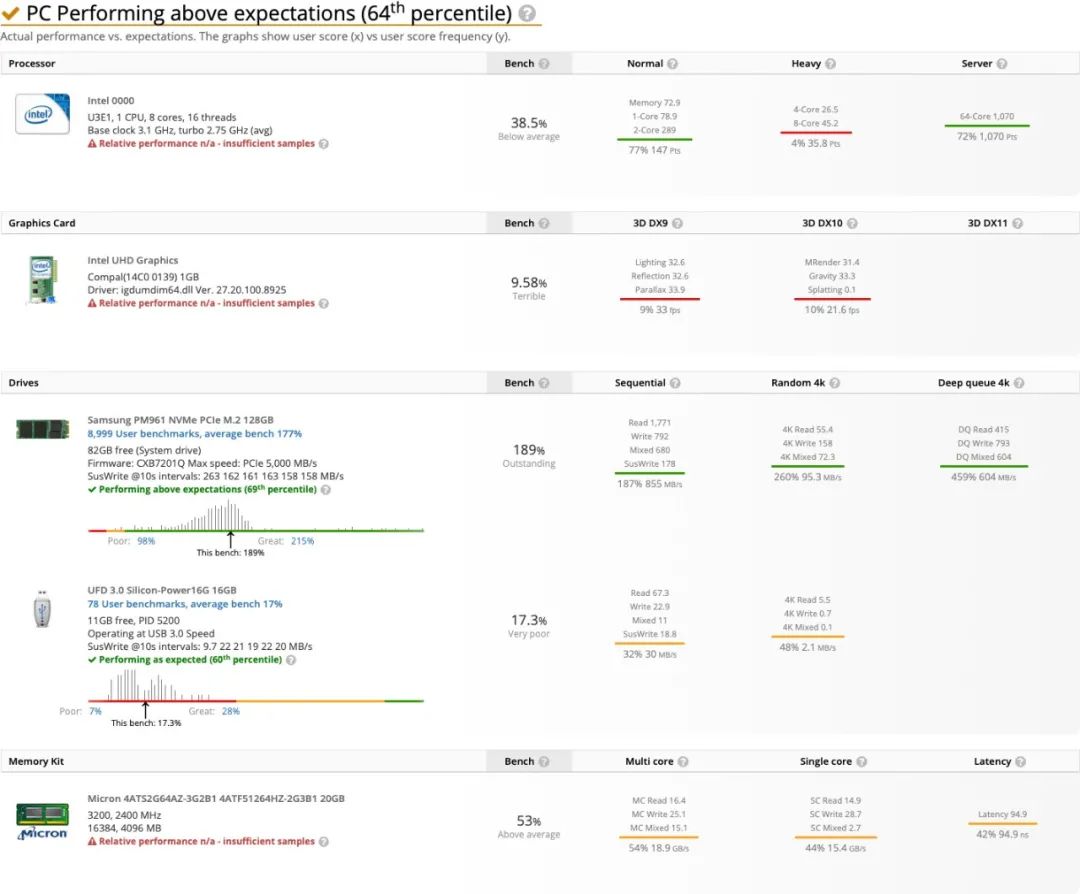The height and width of the screenshot is (894, 1080).
Task: Click help icon beside Random 4k header
Action: pos(835,383)
